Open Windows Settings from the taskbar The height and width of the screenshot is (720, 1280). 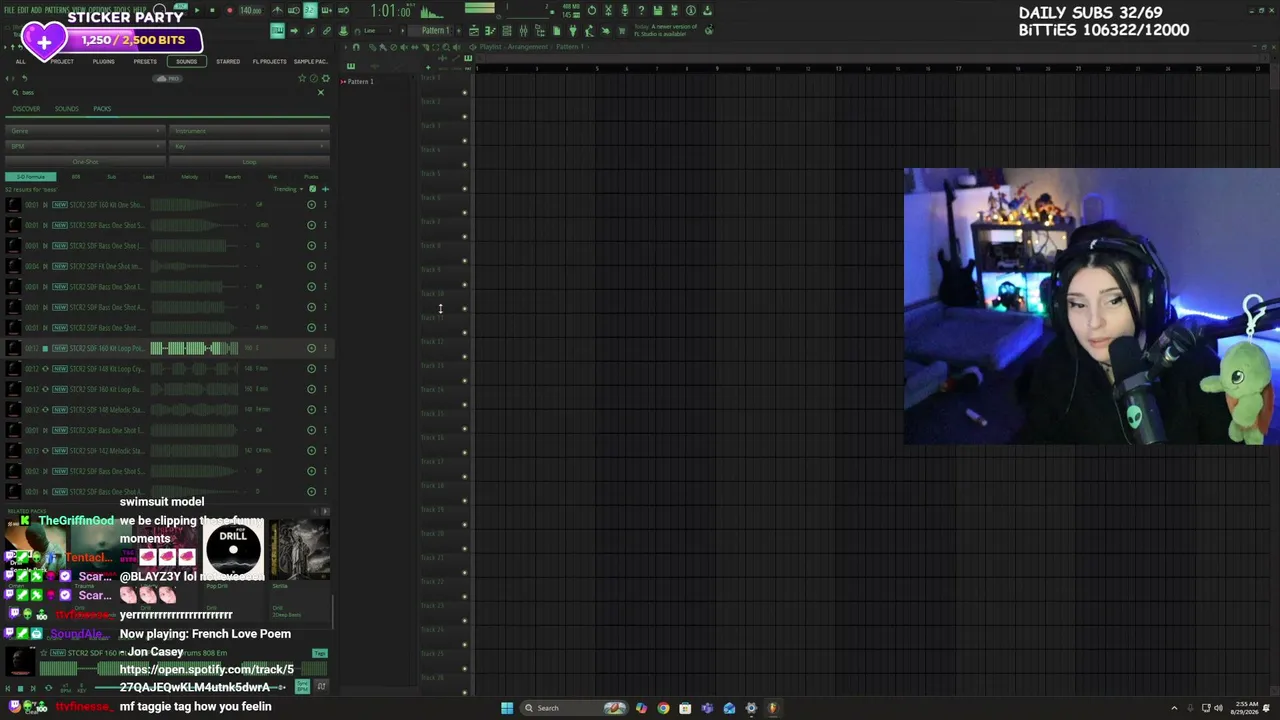(751, 708)
